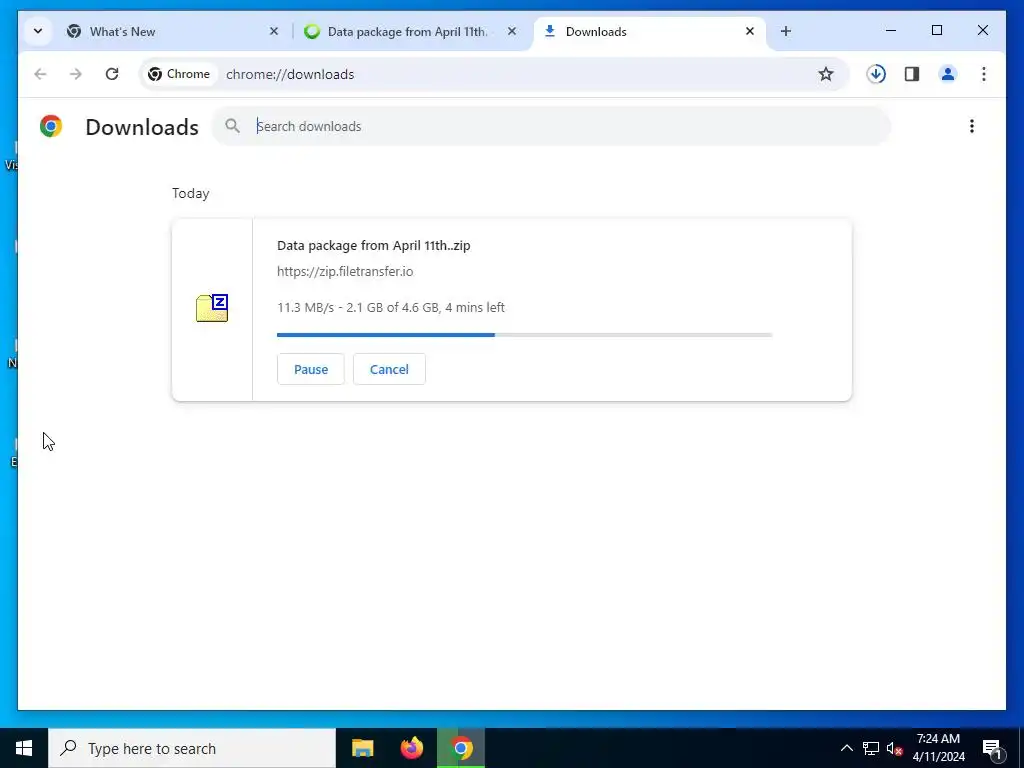Open the notification center icon
This screenshot has height=768, width=1024.
[x=992, y=748]
